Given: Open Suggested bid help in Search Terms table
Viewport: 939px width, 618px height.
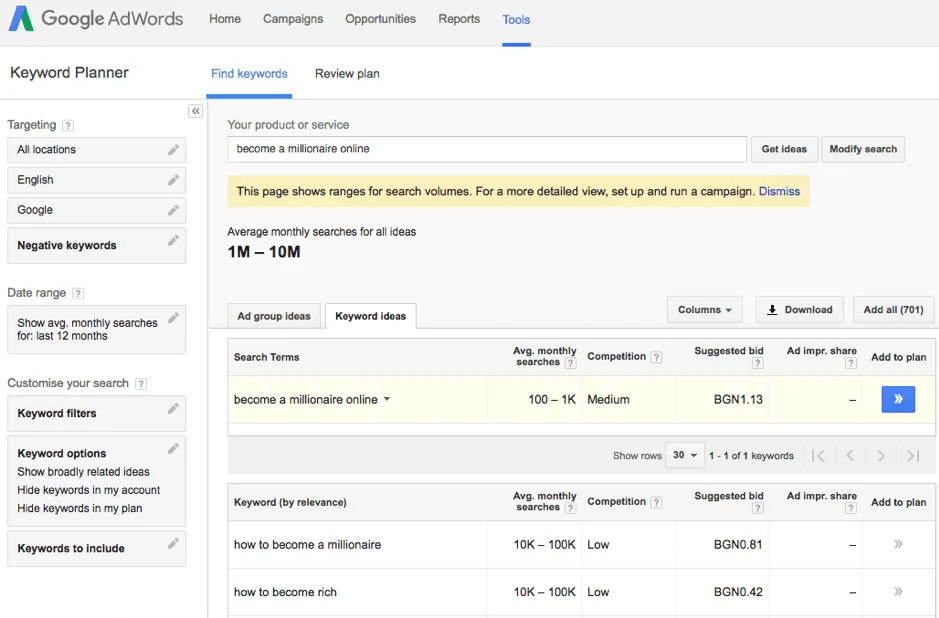Looking at the screenshot, I should point(758,363).
